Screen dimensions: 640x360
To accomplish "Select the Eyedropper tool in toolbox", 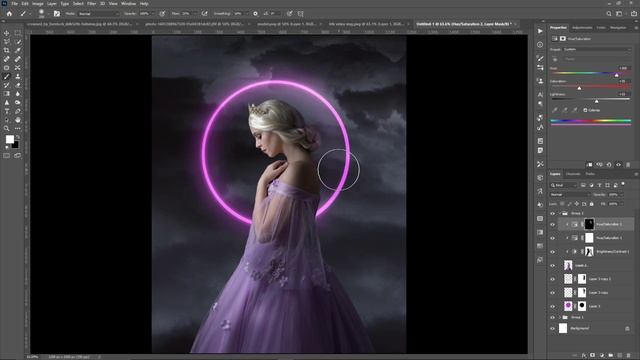I will pos(18,50).
